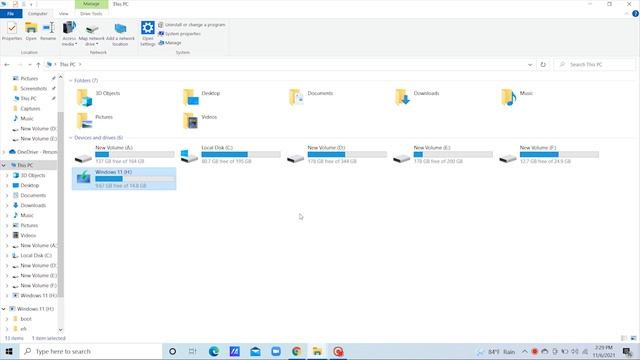Click the navigation pane scrollbar

[x=60, y=204]
